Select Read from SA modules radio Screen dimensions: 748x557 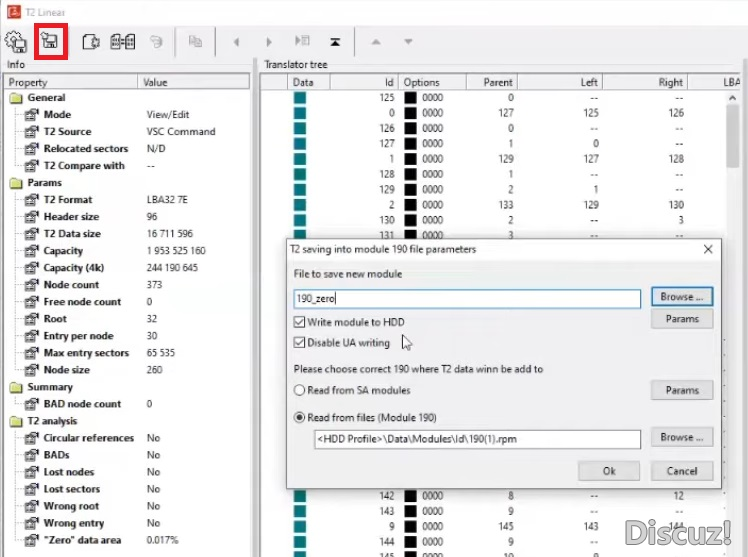299,390
